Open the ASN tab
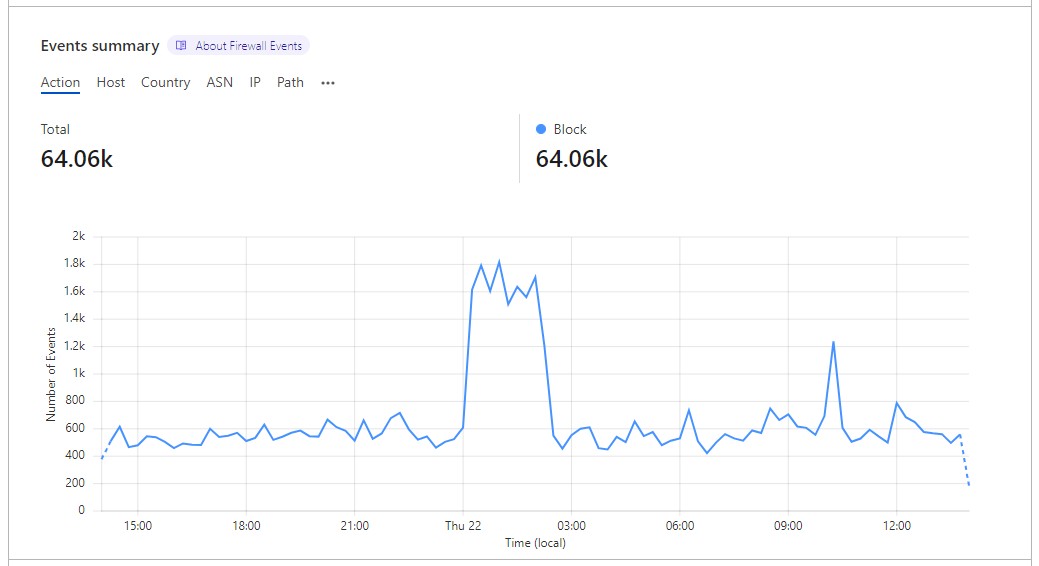 [220, 82]
